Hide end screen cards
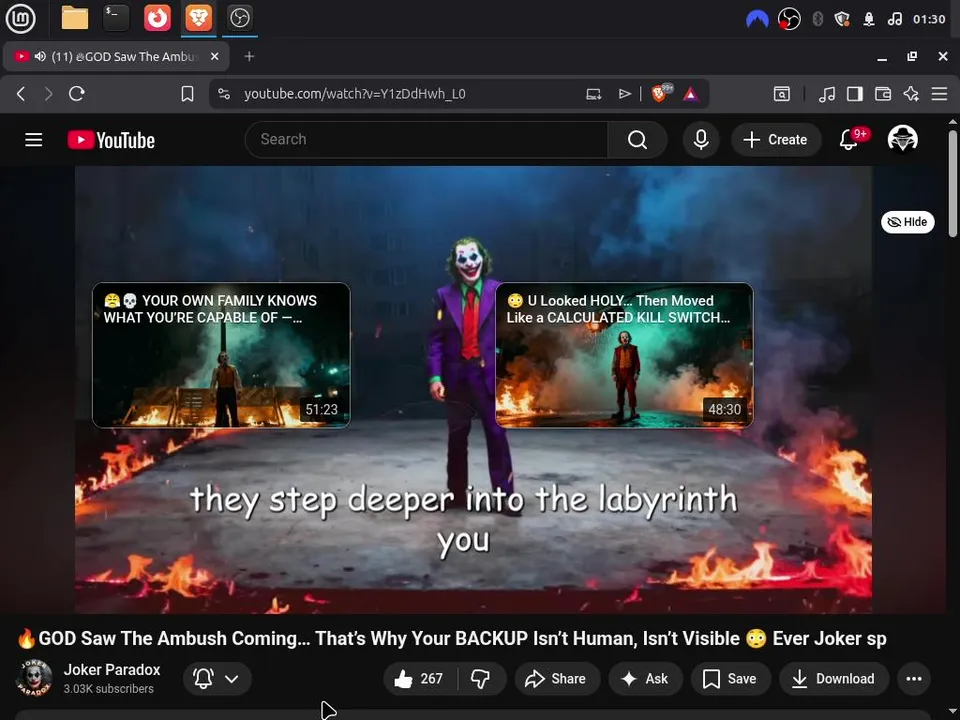Image resolution: width=960 pixels, height=720 pixels. (x=907, y=222)
